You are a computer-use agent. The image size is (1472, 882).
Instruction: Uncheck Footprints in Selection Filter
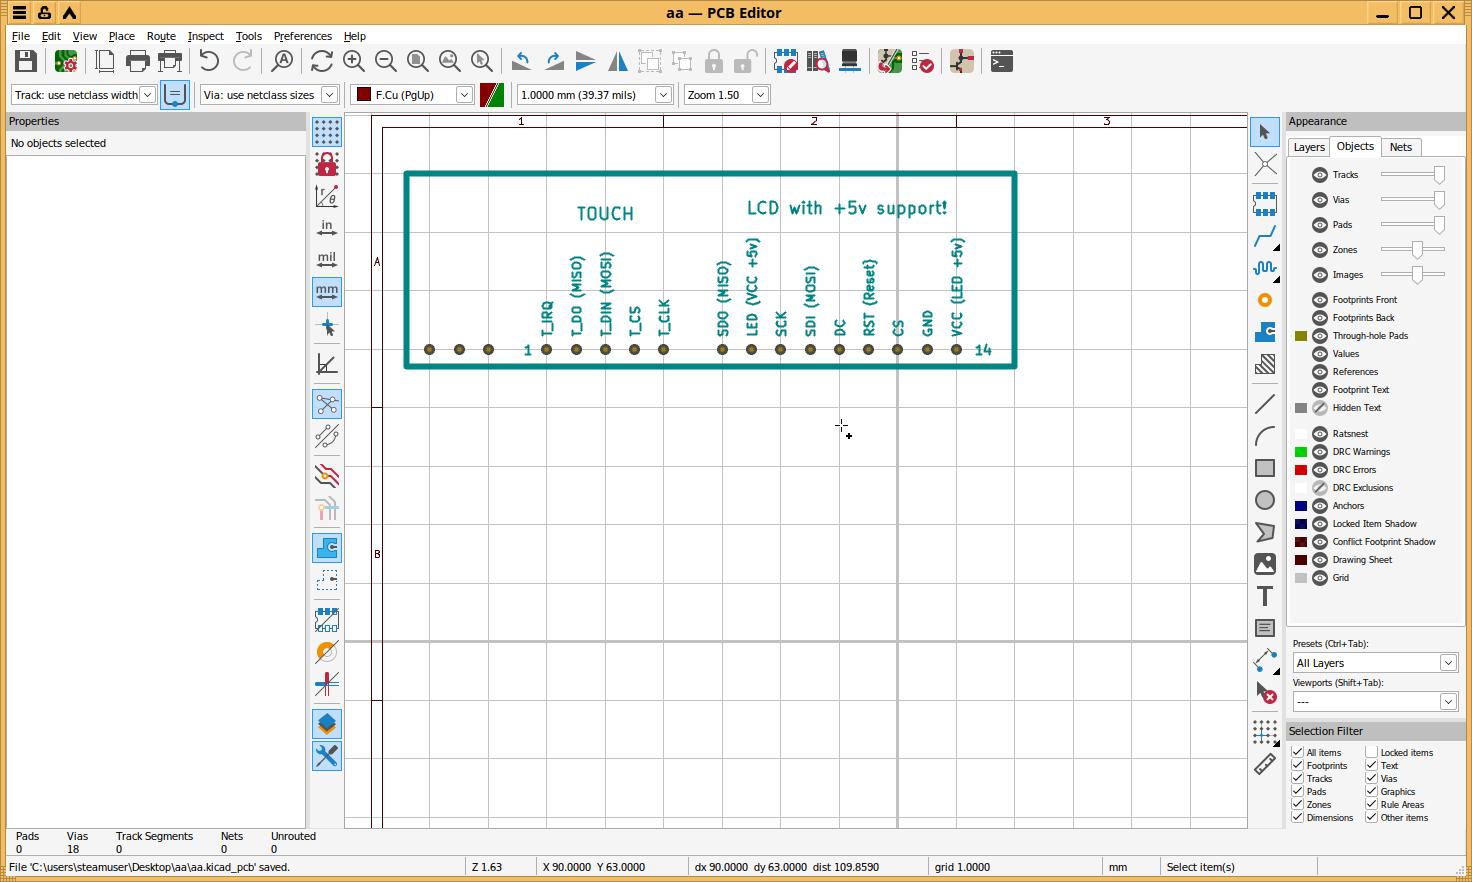coord(1298,765)
